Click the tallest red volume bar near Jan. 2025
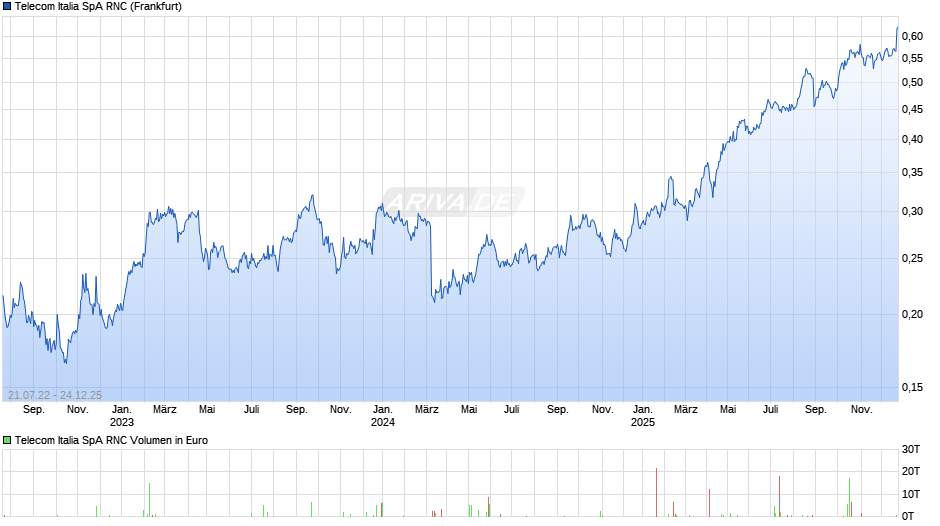Viewport: 940px width, 526px height. point(656,492)
